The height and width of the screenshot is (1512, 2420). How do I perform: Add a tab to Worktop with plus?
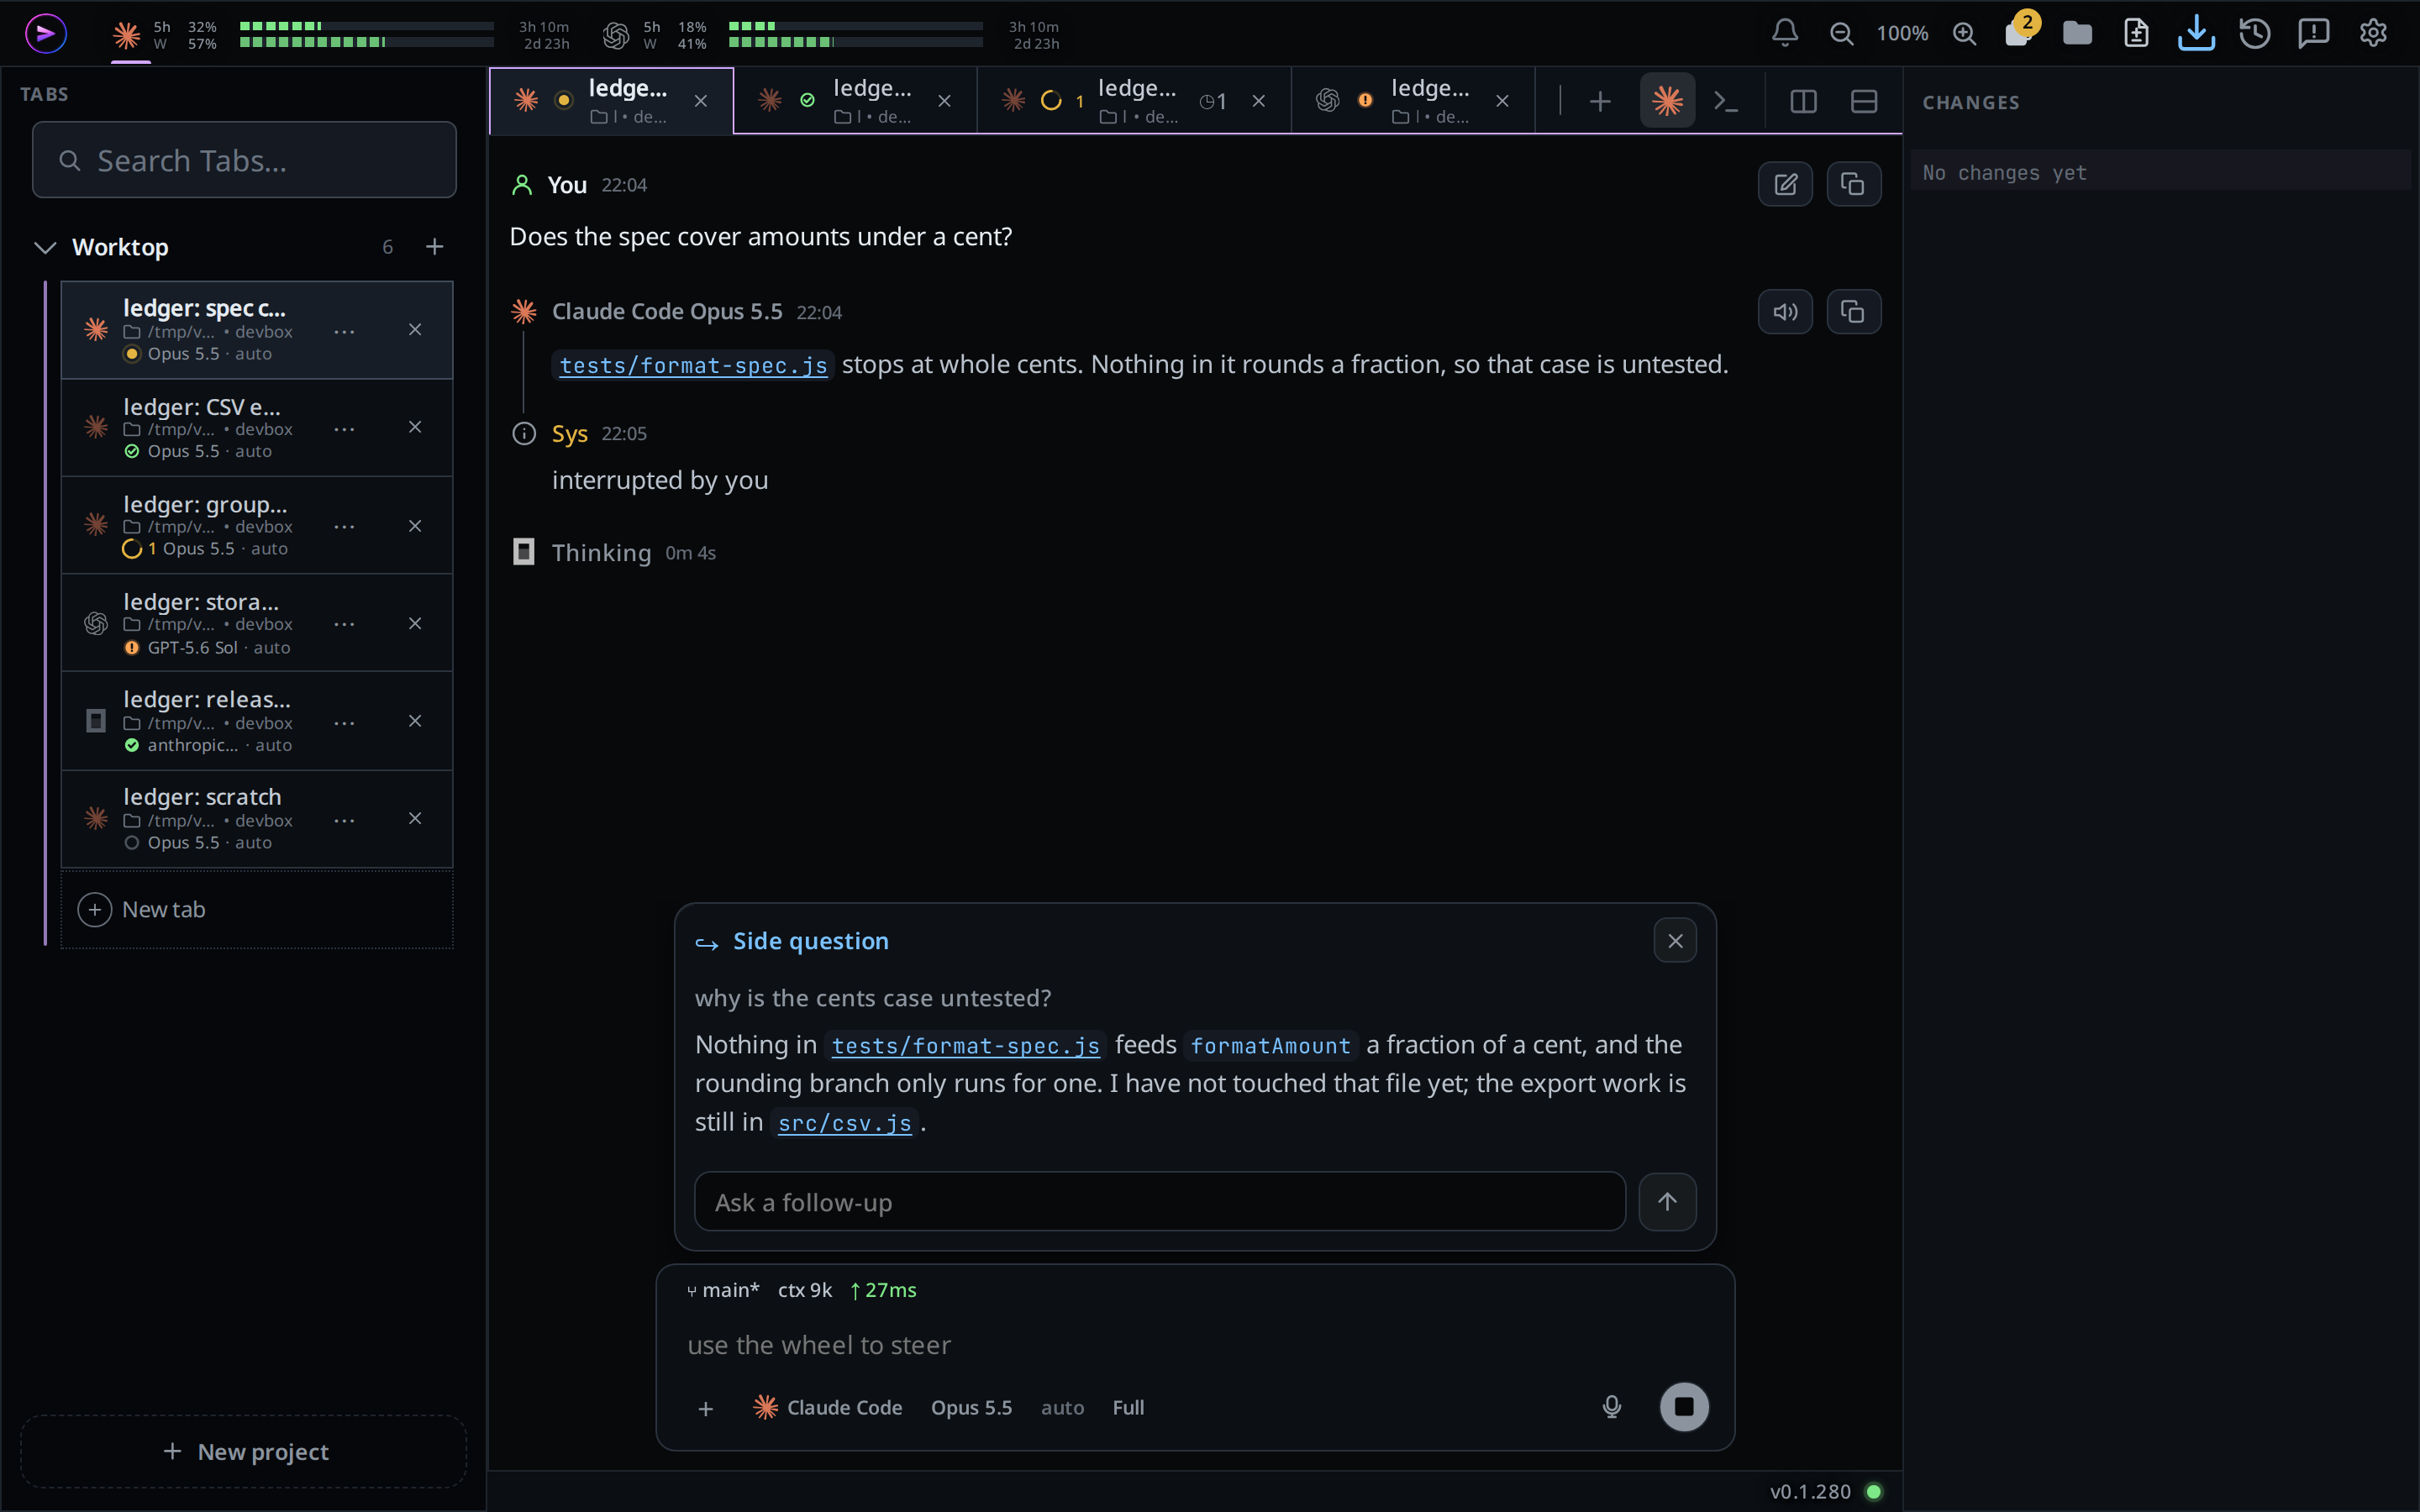coord(434,247)
